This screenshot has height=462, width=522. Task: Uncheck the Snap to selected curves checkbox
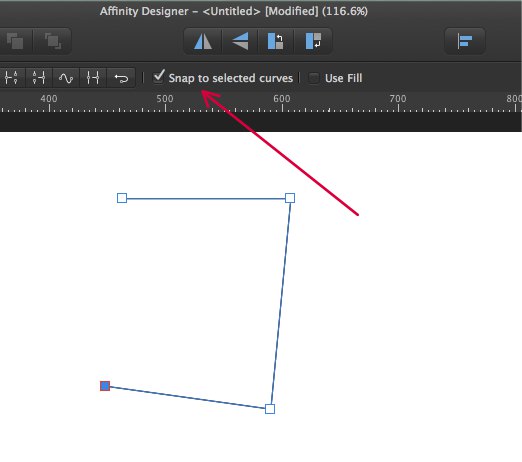click(x=159, y=77)
